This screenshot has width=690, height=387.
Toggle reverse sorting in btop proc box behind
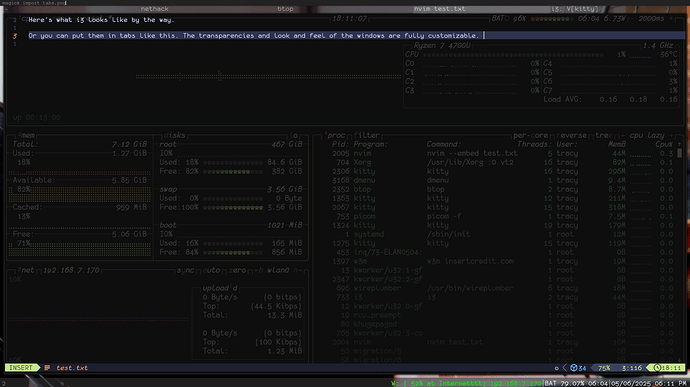[x=571, y=135]
